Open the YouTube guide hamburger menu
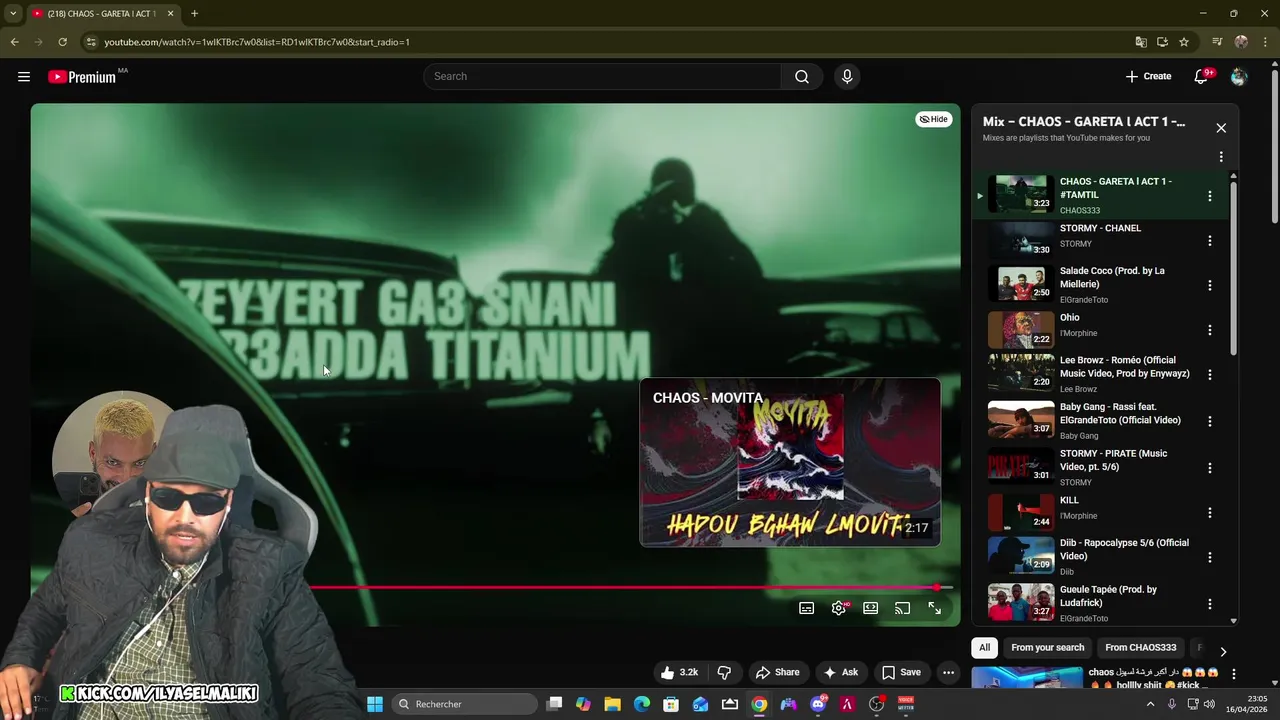This screenshot has width=1280, height=720. (x=24, y=76)
